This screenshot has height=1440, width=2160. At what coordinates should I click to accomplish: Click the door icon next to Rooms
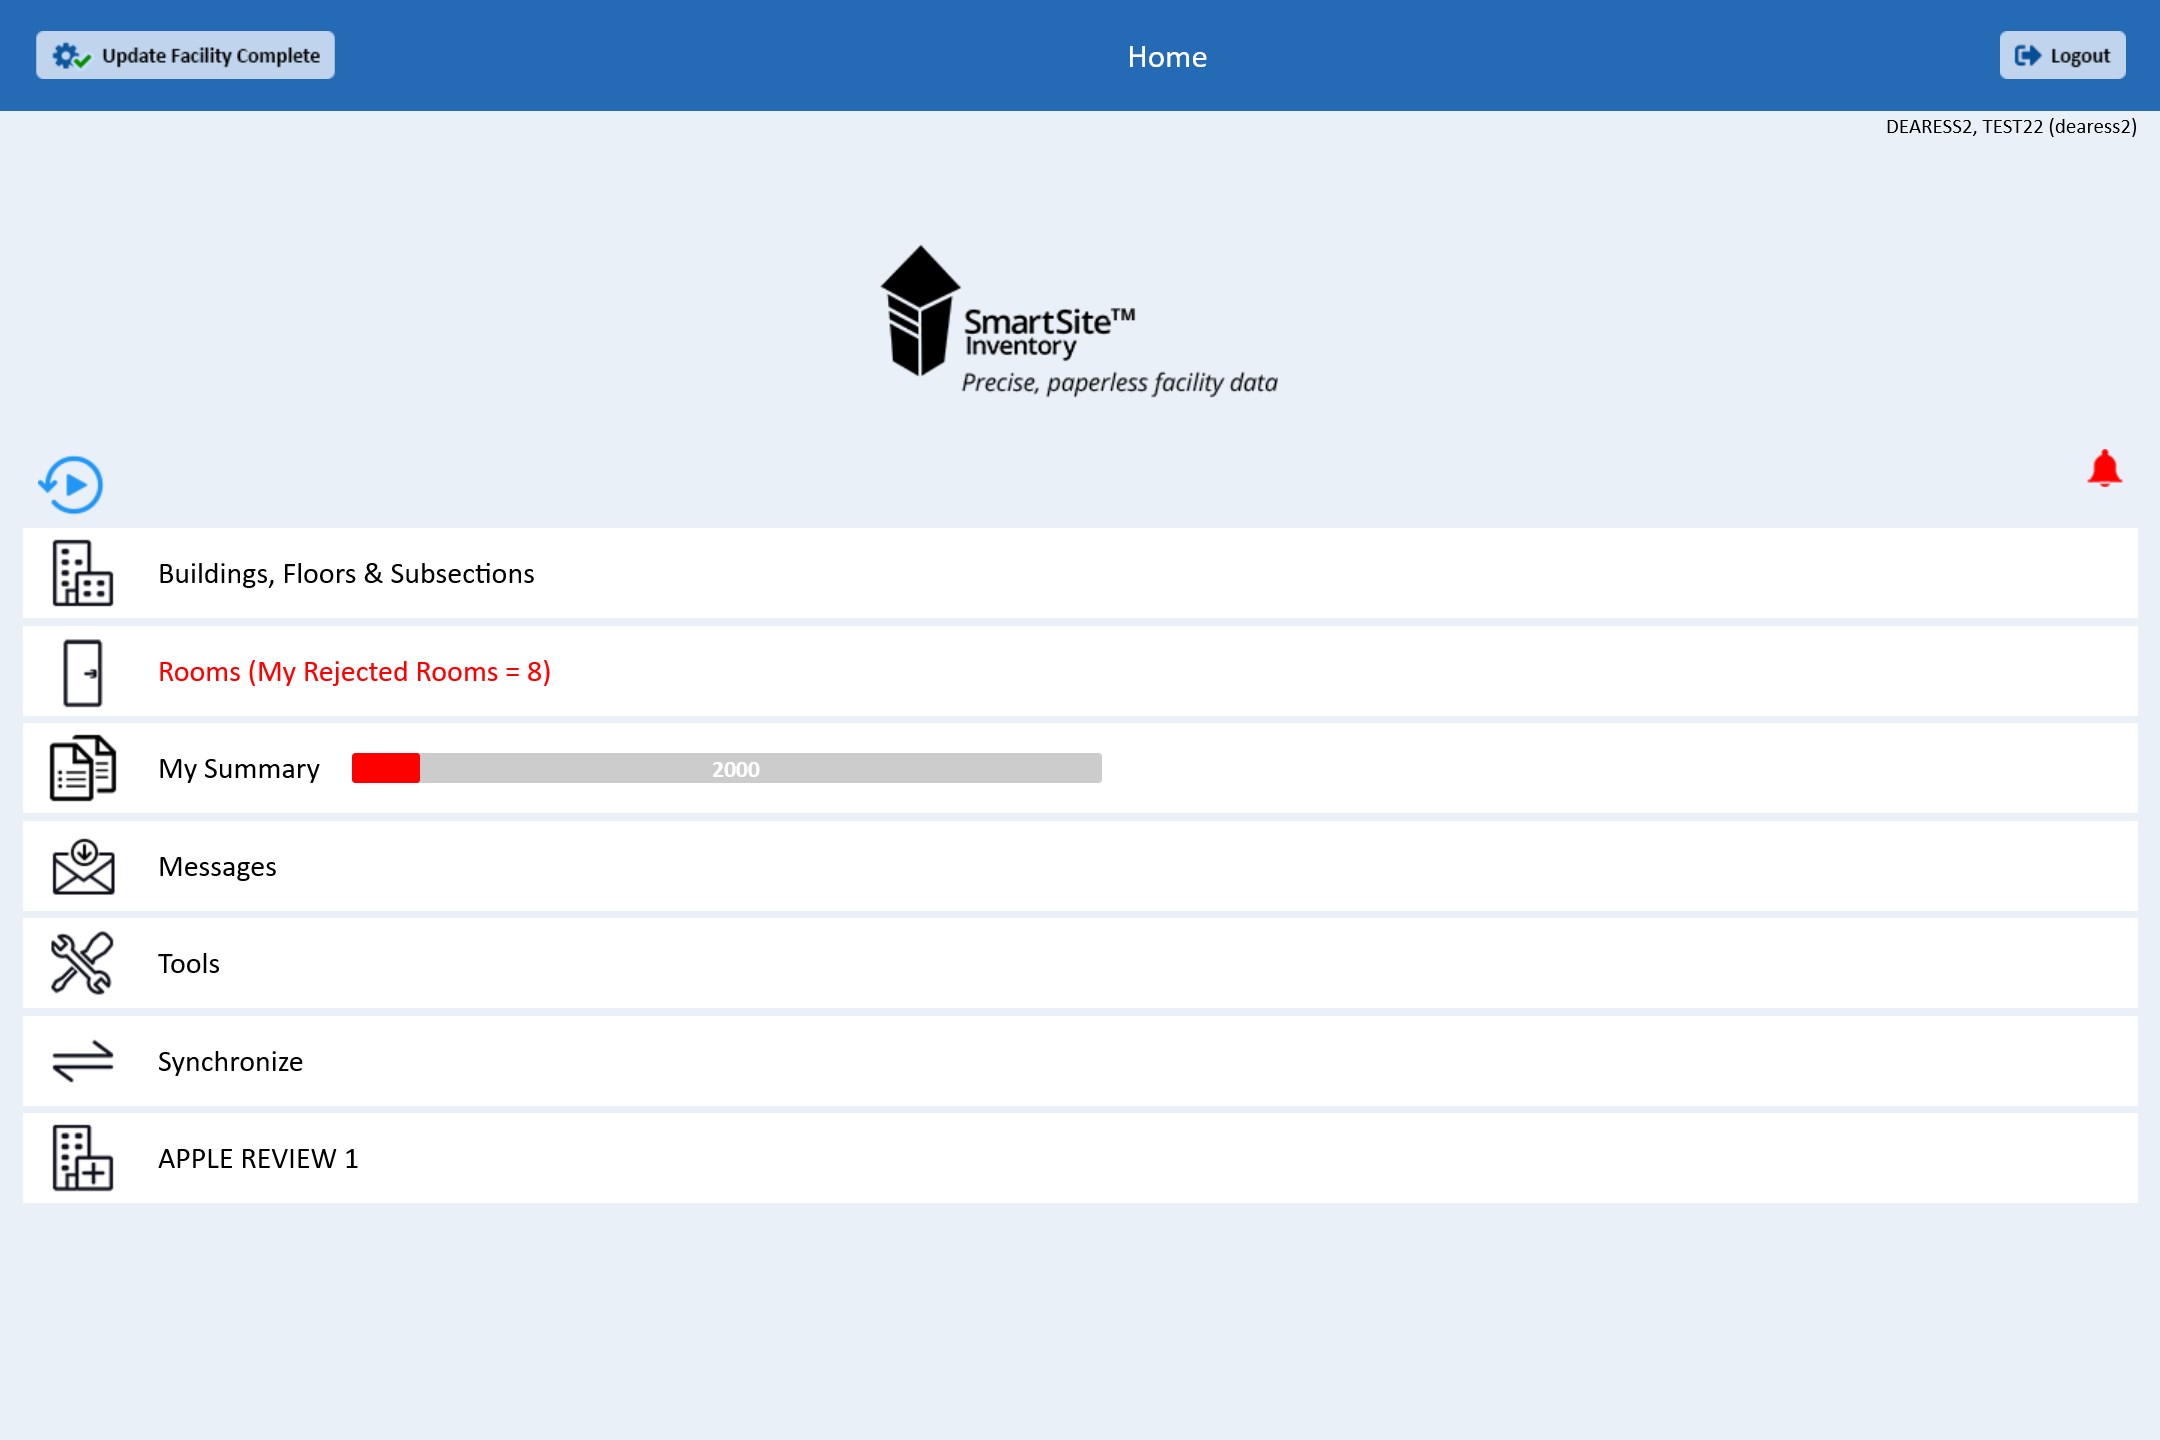point(82,672)
